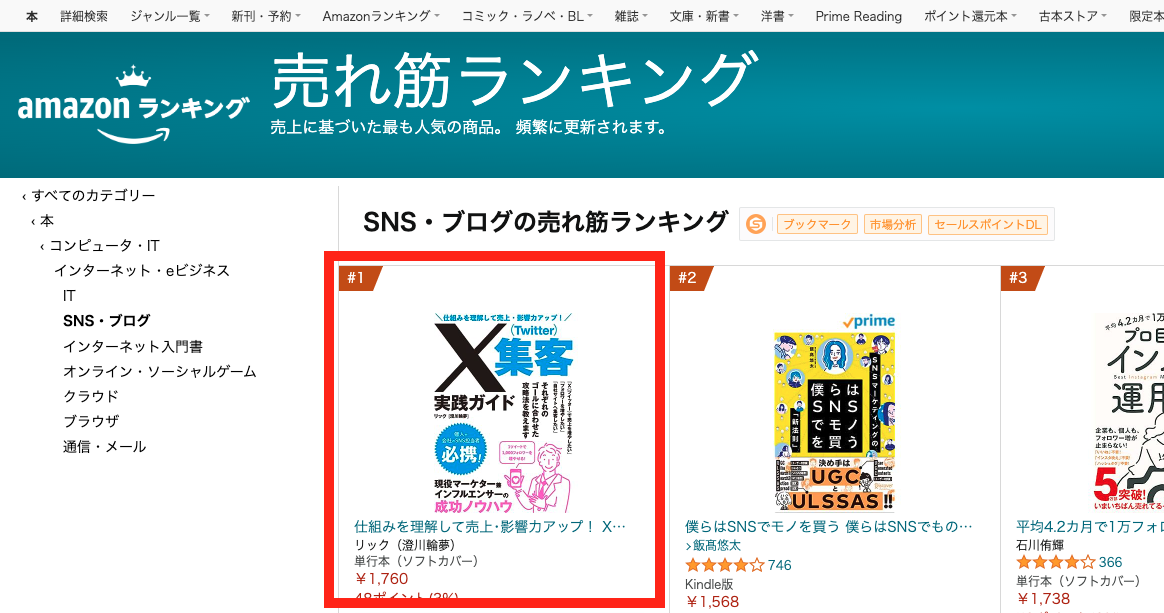Click the #1 rank badge
1164x613 pixels.
[359, 278]
